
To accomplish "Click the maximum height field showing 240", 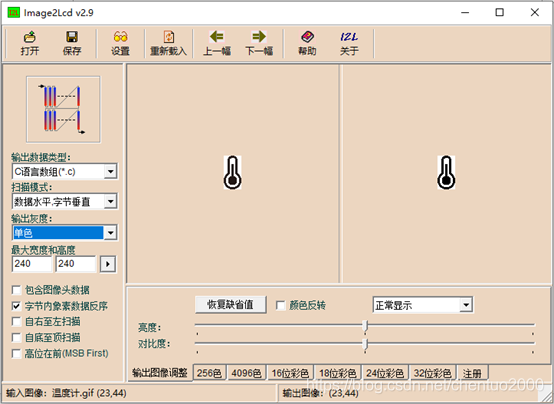I will point(76,264).
